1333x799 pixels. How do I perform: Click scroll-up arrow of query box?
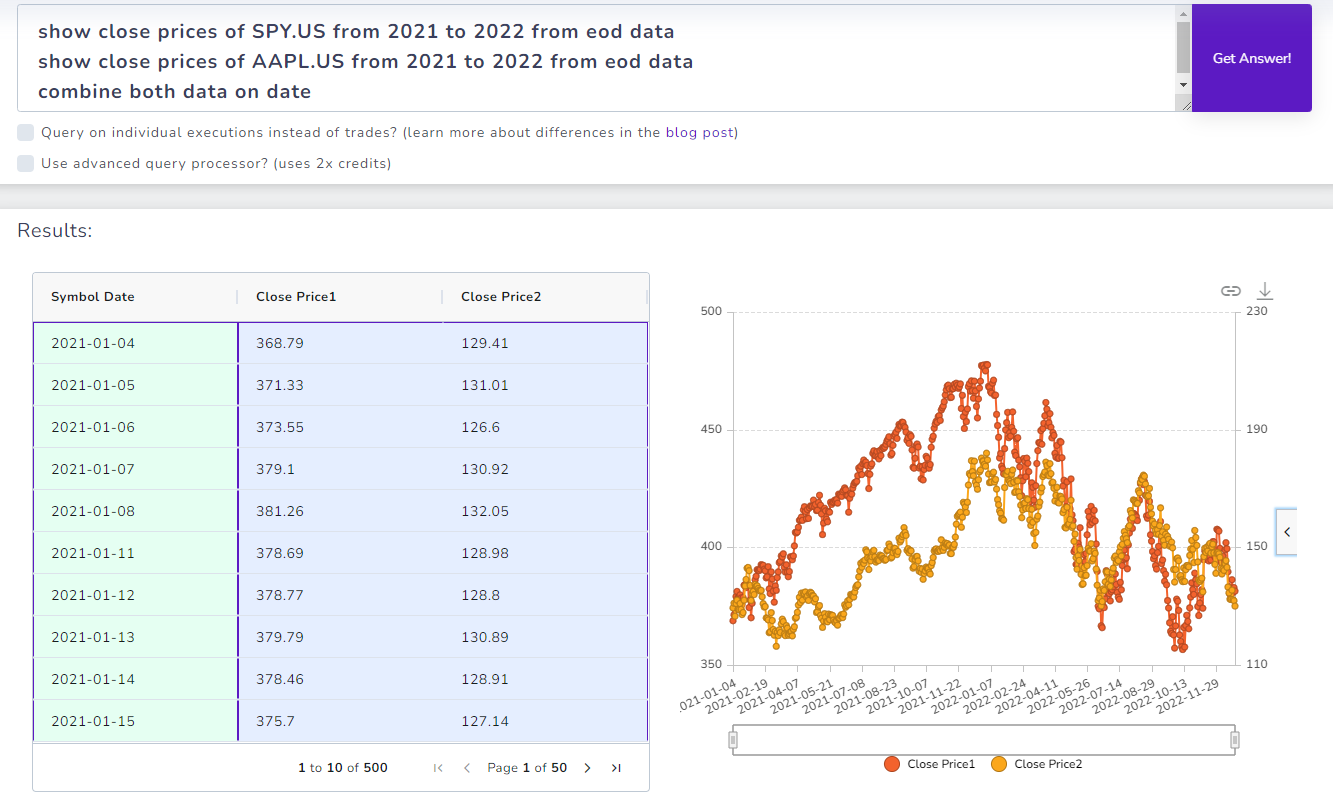tap(1183, 14)
